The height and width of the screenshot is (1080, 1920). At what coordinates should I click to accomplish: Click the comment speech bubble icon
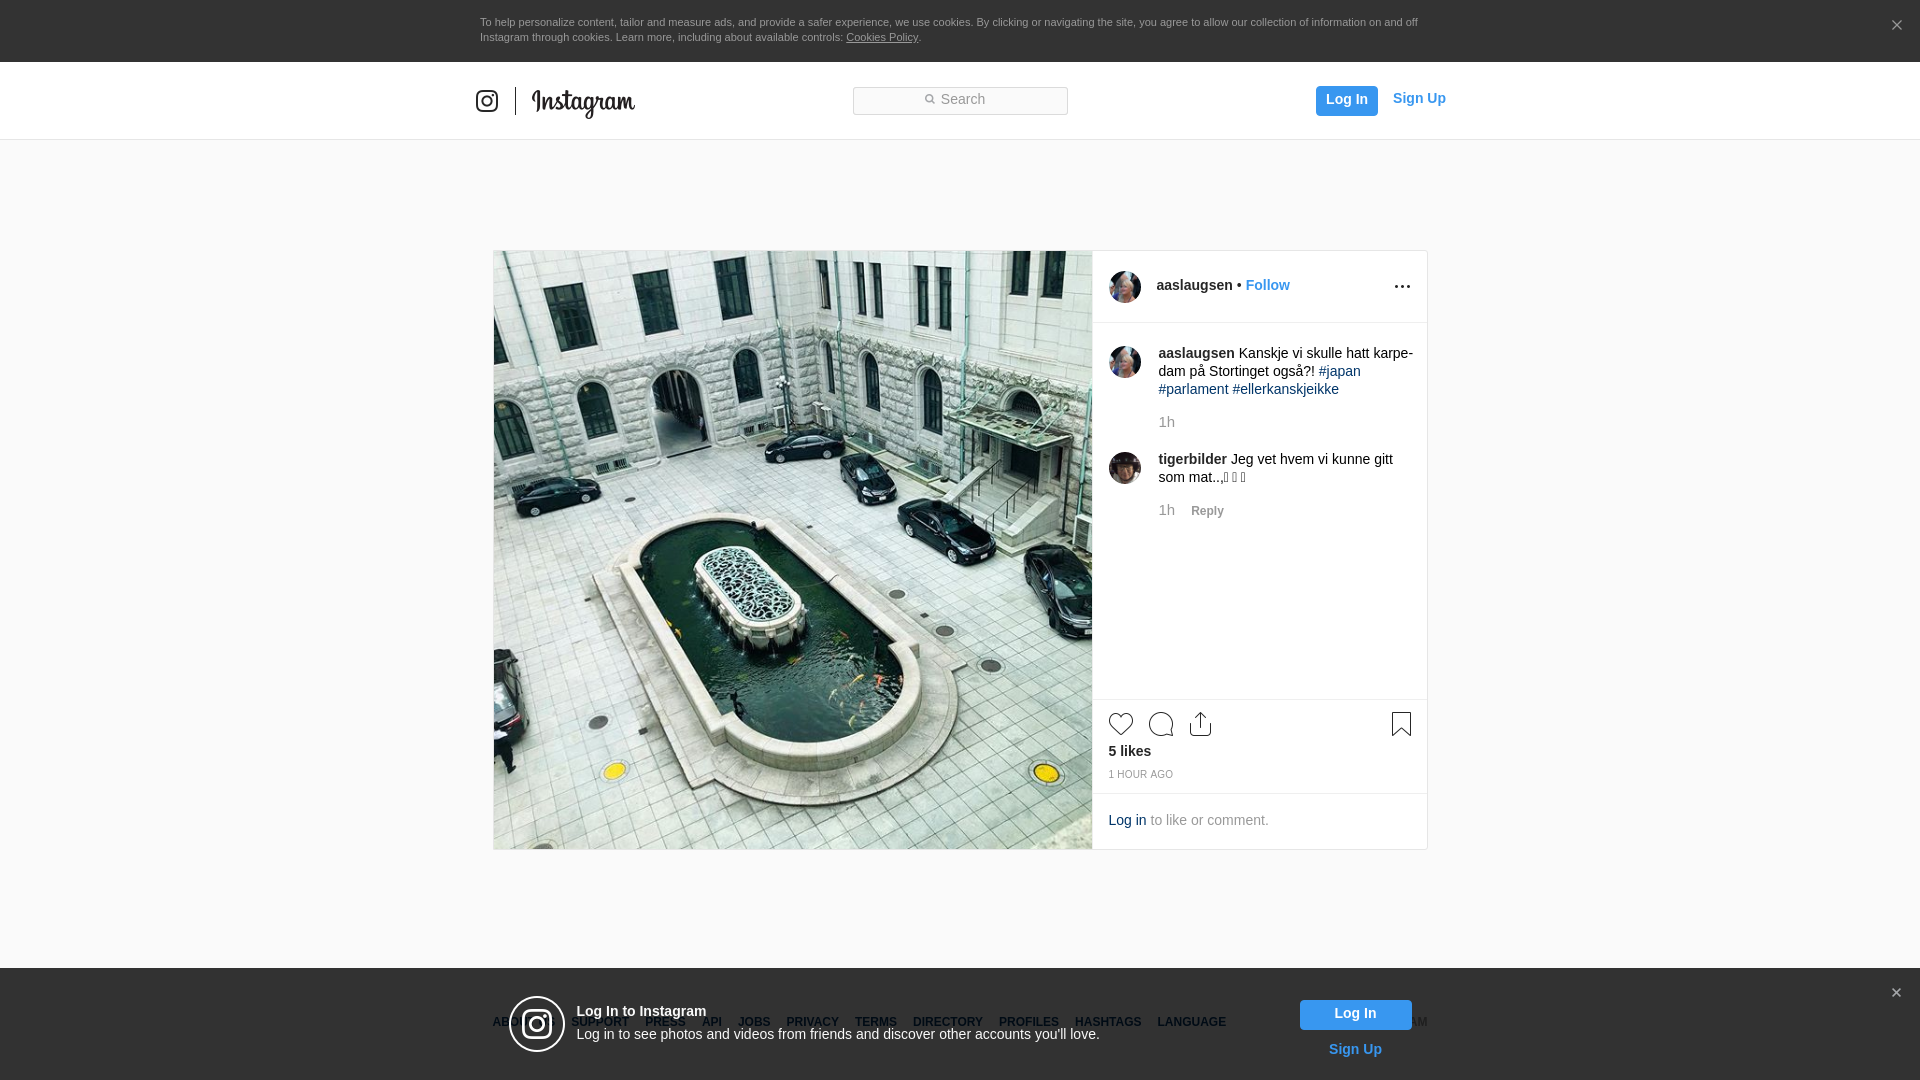coord(1161,724)
